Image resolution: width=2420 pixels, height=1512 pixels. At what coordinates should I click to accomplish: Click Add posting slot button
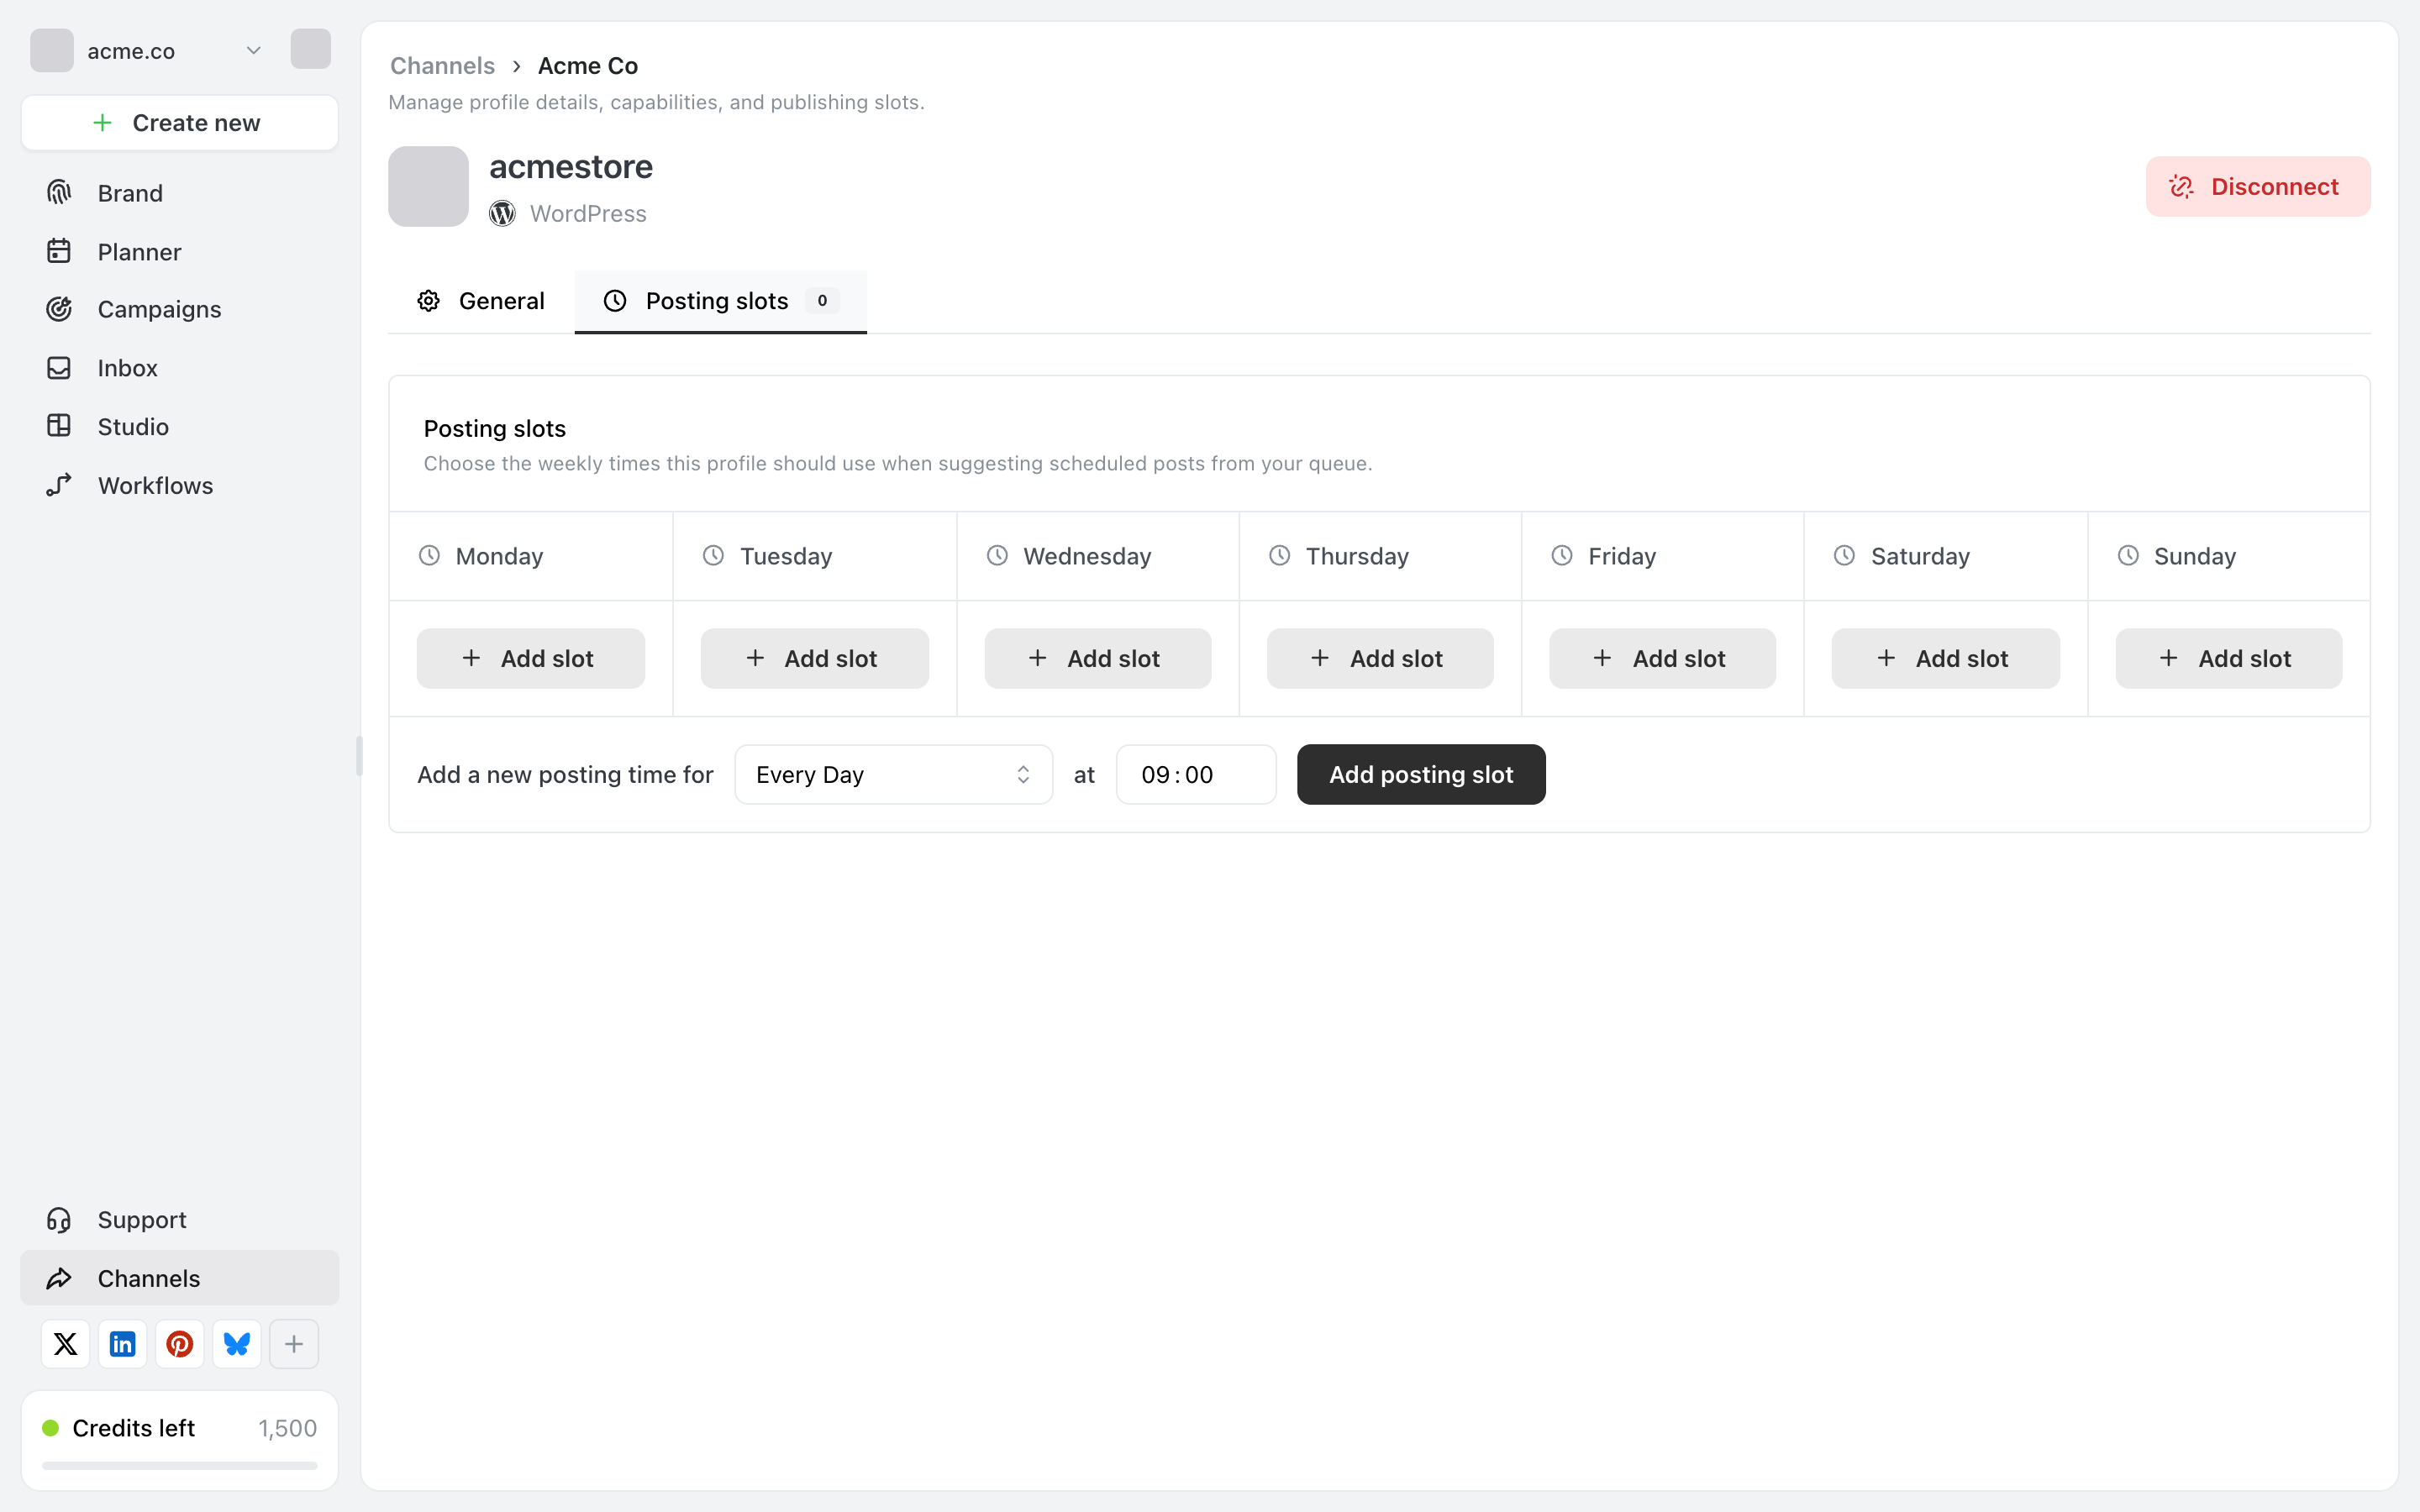1421,774
